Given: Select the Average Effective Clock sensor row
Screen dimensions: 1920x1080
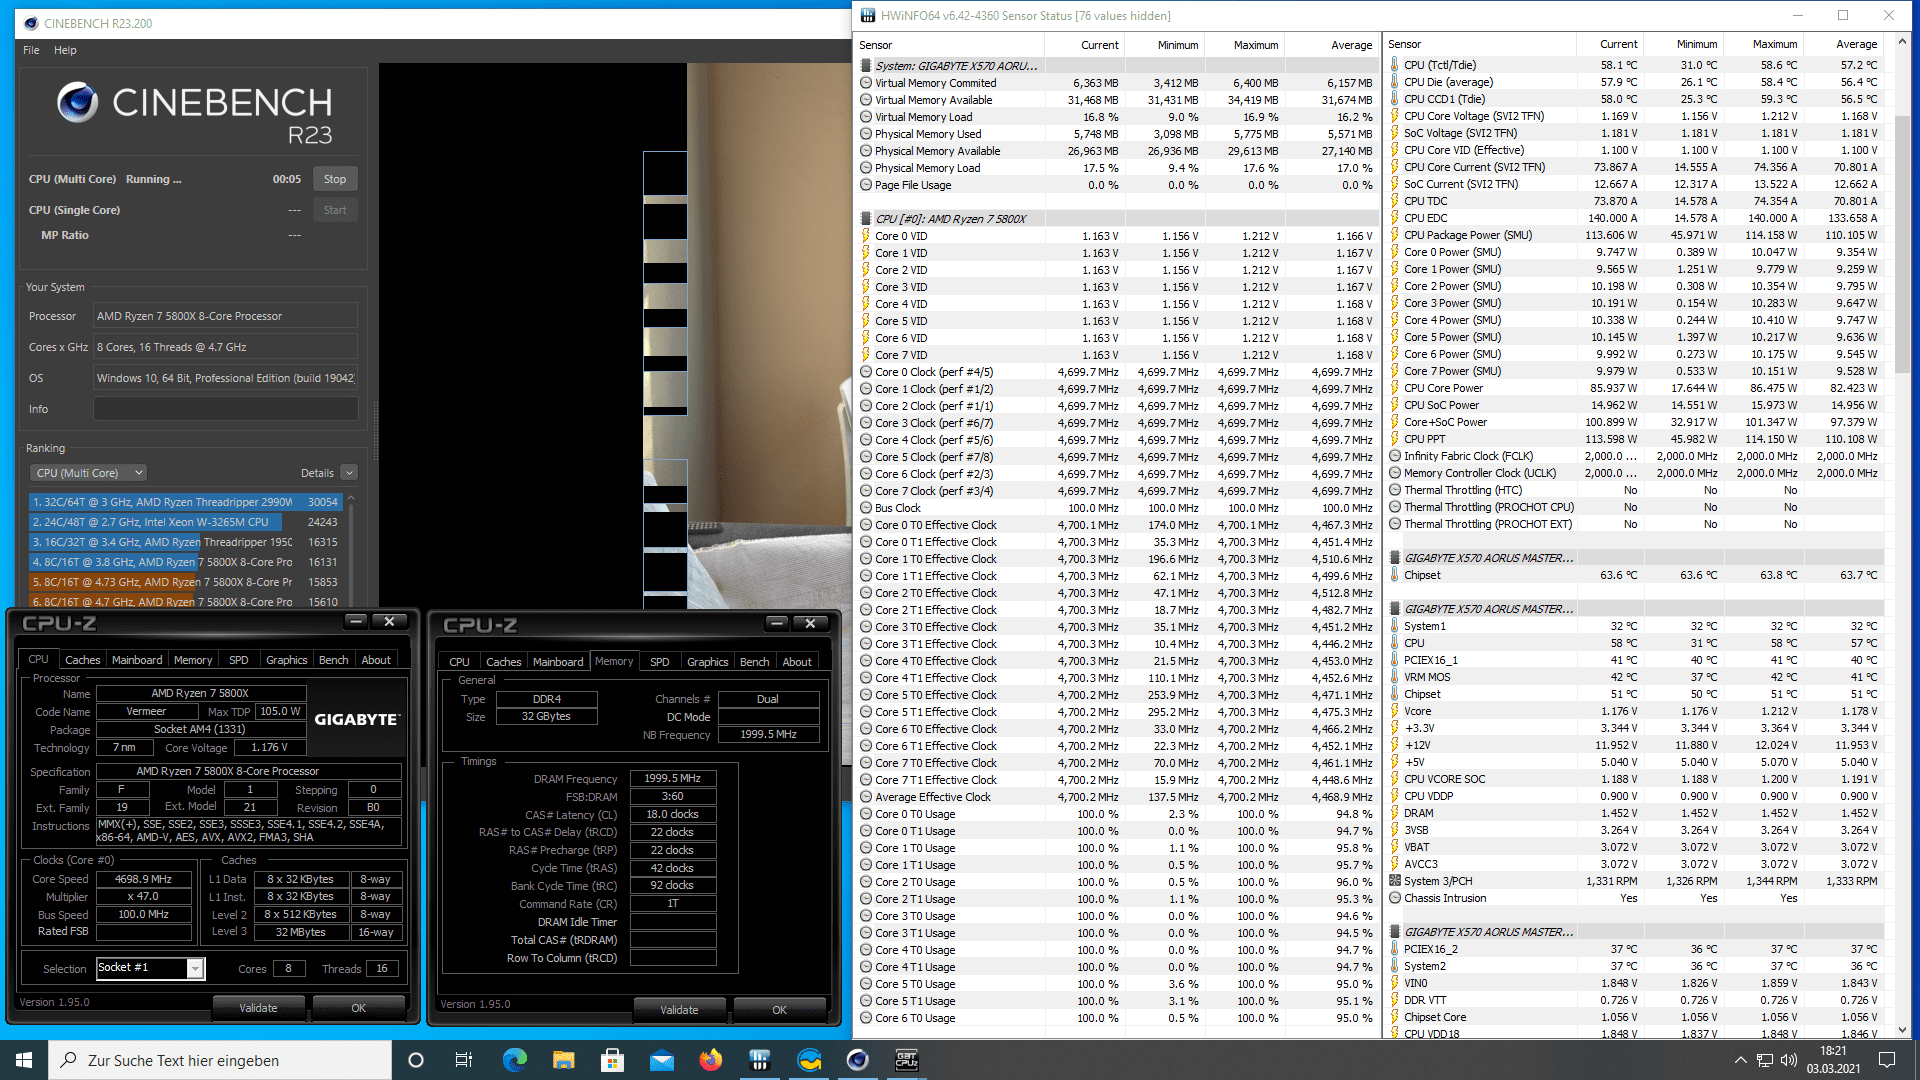Looking at the screenshot, I should (x=1116, y=797).
